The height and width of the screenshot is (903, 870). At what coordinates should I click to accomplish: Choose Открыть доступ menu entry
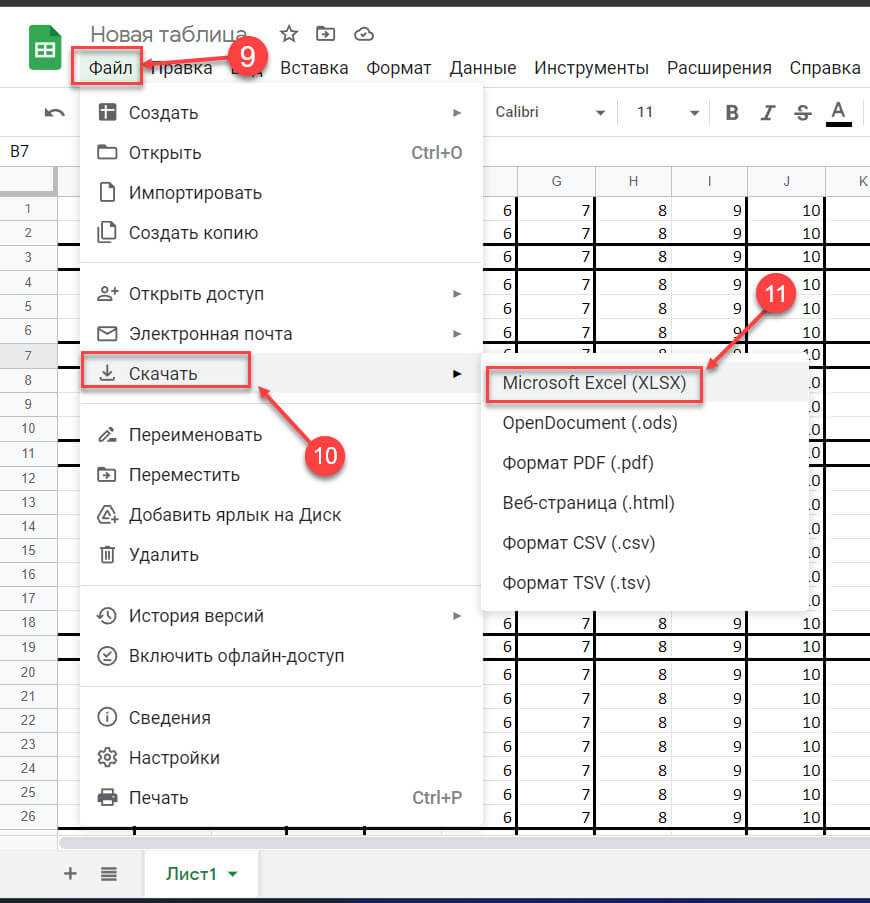[281, 294]
